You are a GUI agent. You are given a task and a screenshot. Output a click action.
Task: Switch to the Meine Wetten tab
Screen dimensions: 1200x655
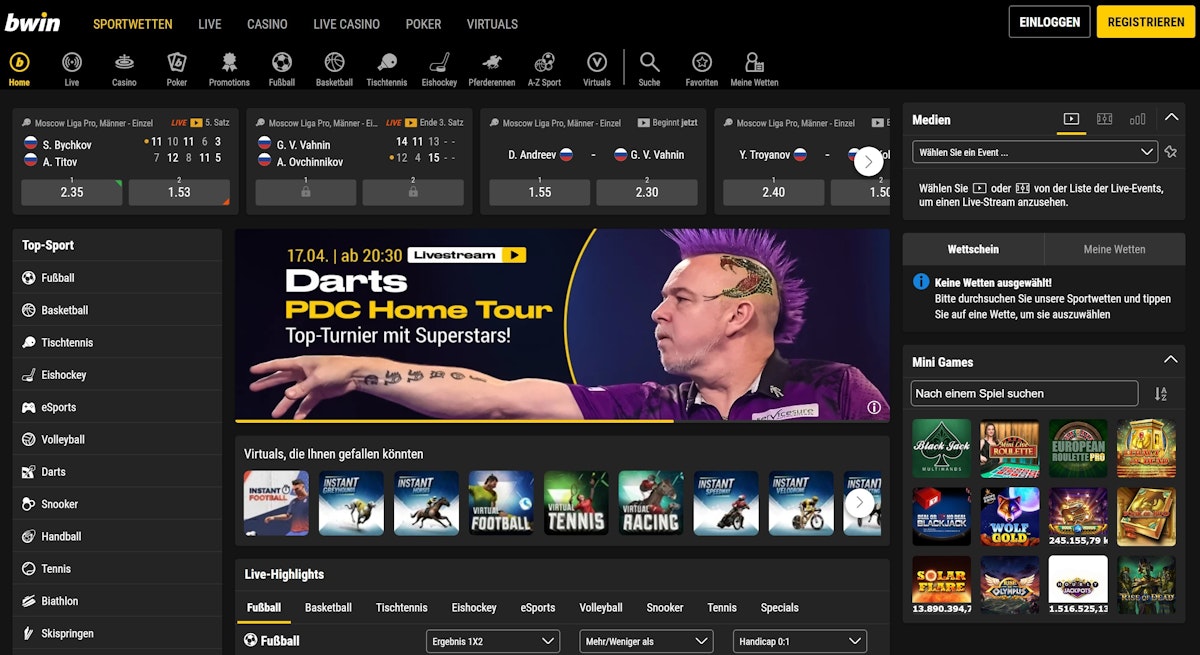click(x=1114, y=249)
